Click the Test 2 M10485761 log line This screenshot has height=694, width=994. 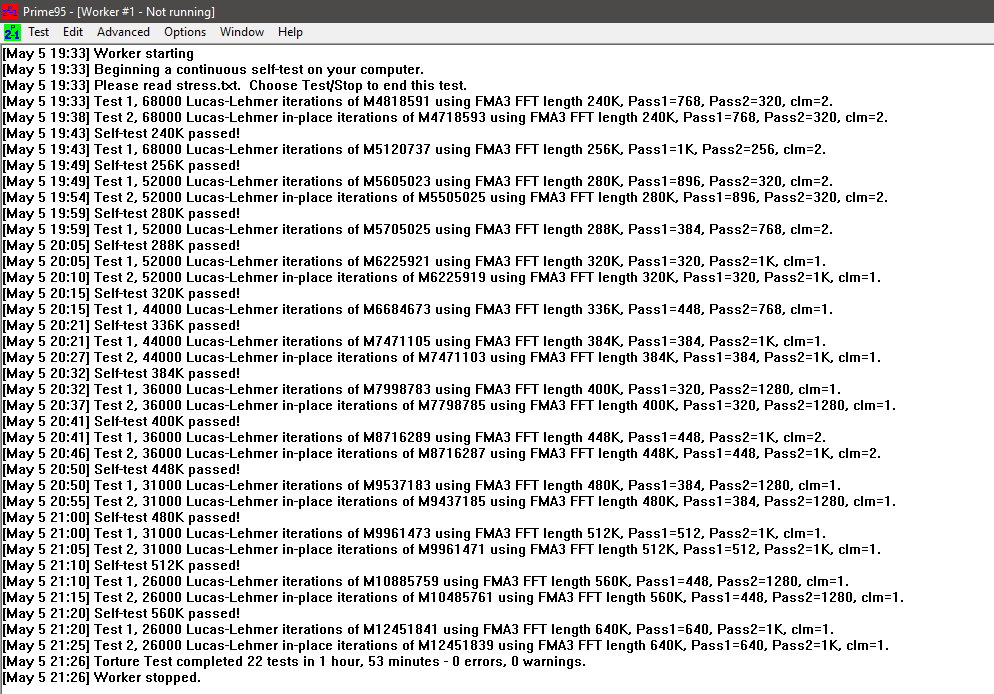453,598
